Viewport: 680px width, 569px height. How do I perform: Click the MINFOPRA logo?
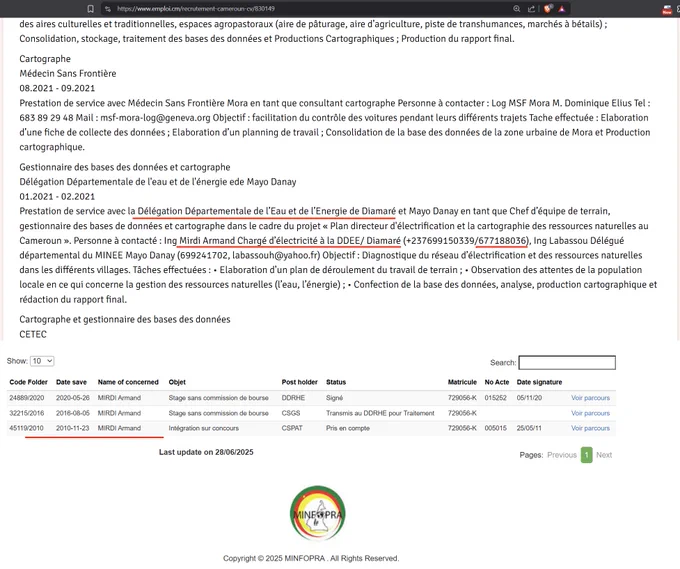(x=318, y=513)
